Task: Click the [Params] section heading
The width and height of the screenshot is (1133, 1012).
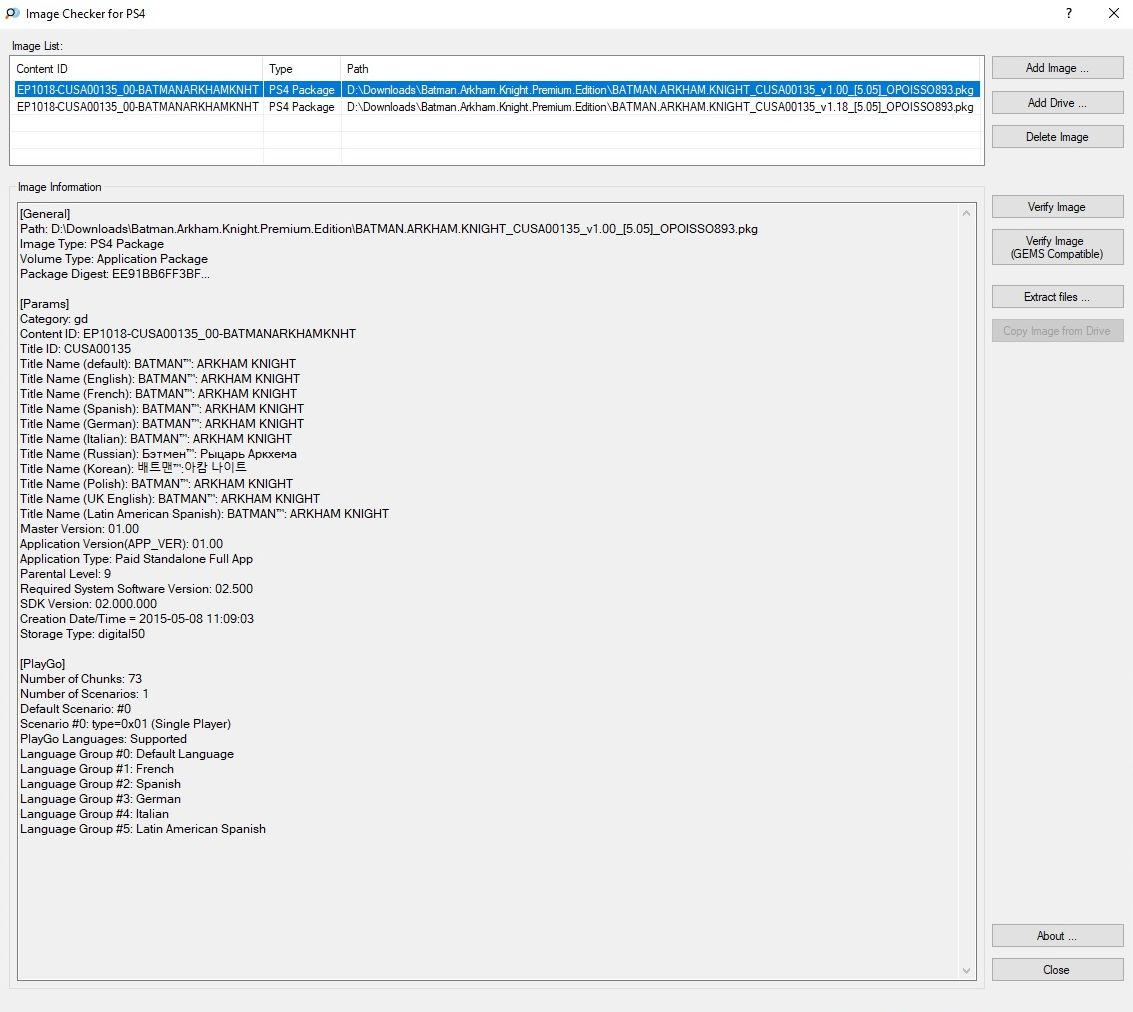Action: tap(45, 304)
